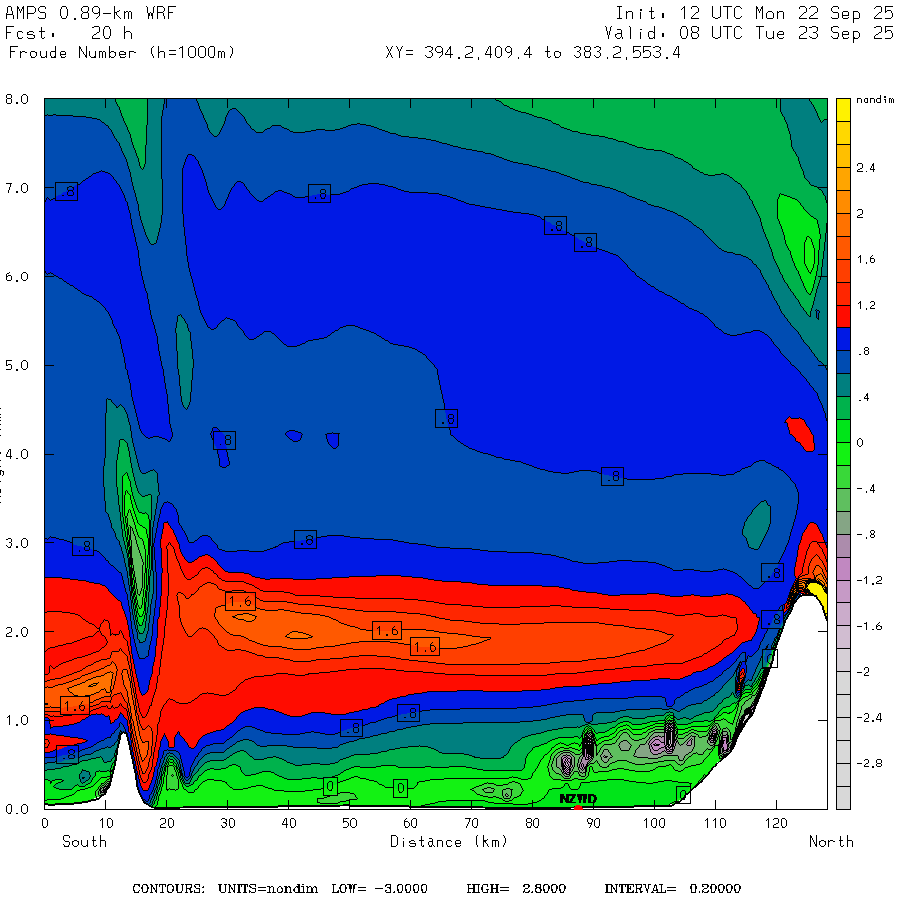Click the '90' distance axis tick label

coord(593,823)
